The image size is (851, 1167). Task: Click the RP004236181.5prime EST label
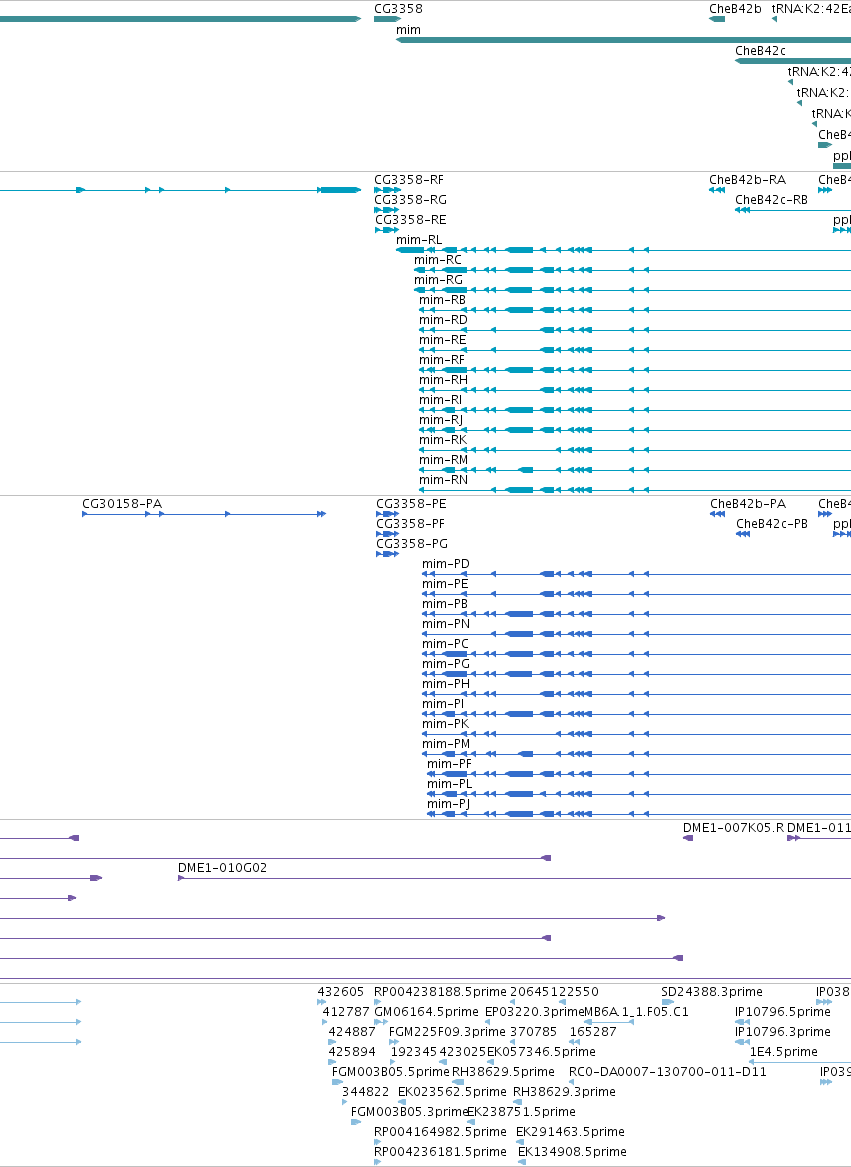click(440, 1154)
